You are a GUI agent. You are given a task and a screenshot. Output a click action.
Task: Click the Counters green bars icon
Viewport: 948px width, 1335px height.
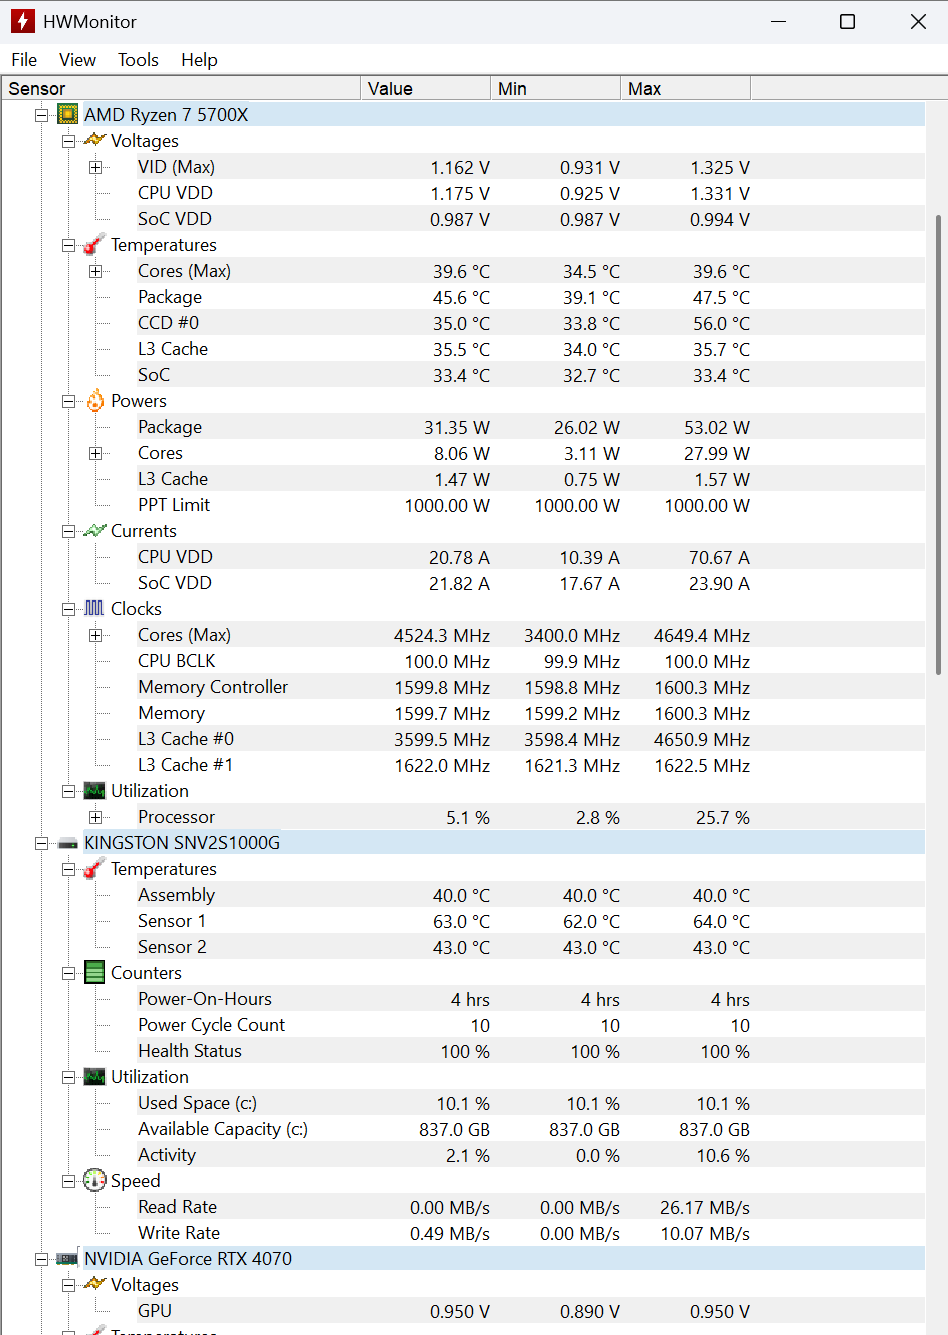click(x=95, y=972)
